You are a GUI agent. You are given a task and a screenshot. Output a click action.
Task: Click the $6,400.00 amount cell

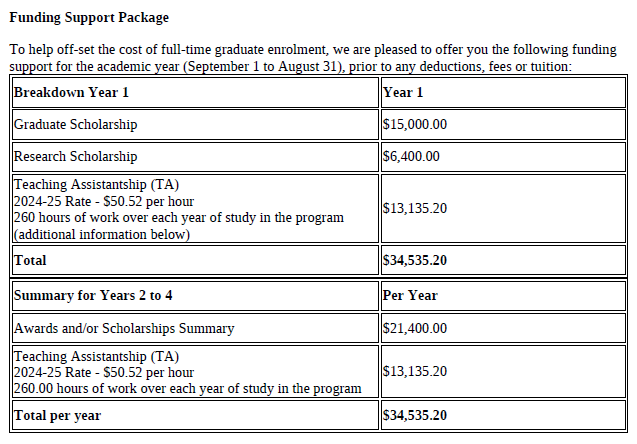click(x=503, y=157)
